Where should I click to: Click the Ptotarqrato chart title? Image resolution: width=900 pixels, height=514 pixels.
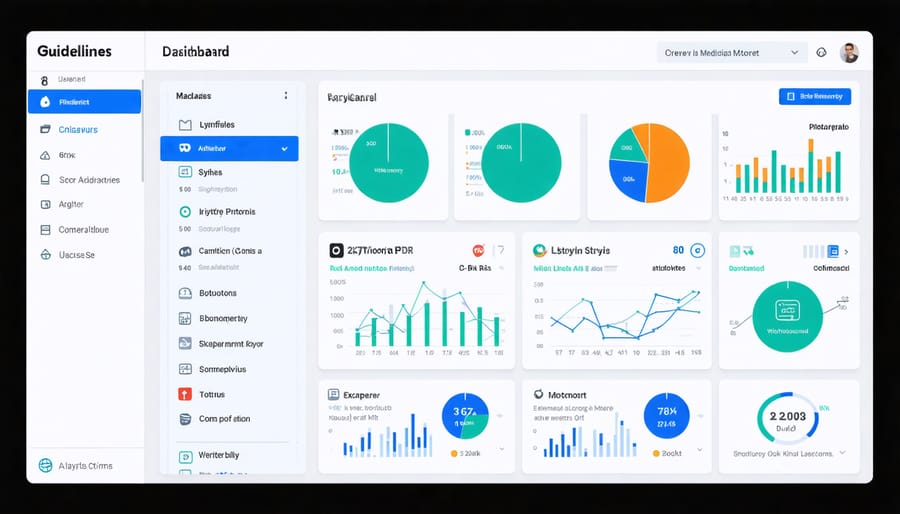pos(829,126)
